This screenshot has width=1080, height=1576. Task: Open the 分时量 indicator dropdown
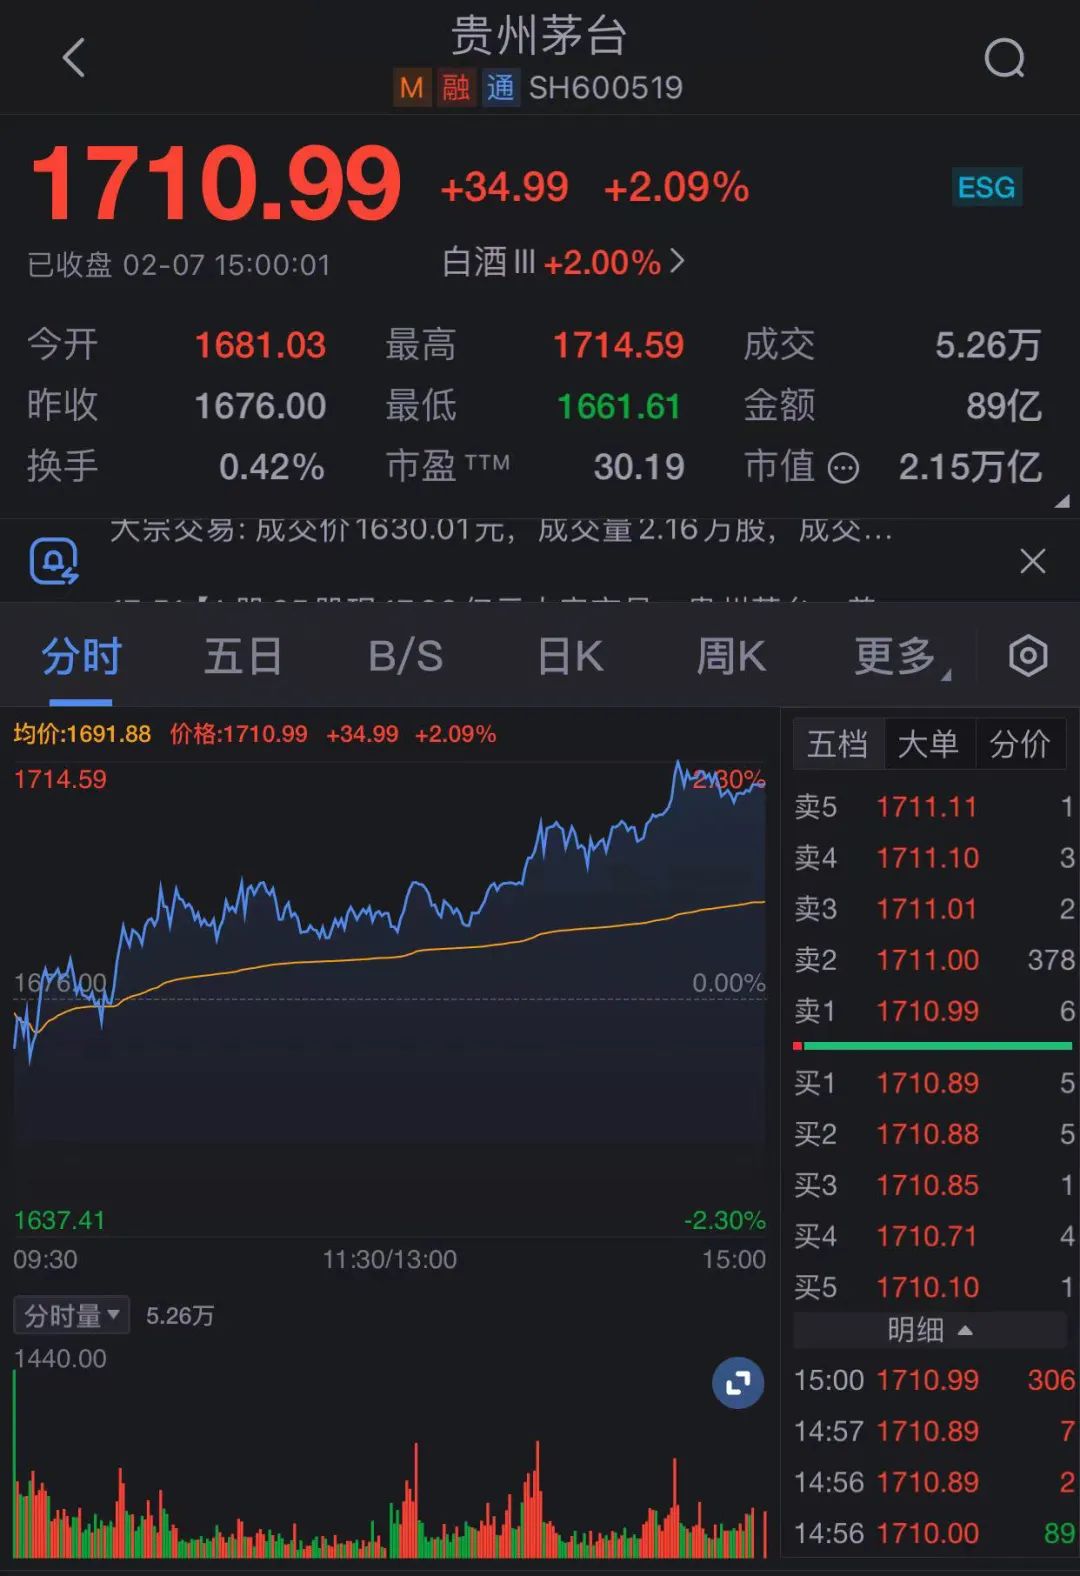click(x=71, y=1315)
